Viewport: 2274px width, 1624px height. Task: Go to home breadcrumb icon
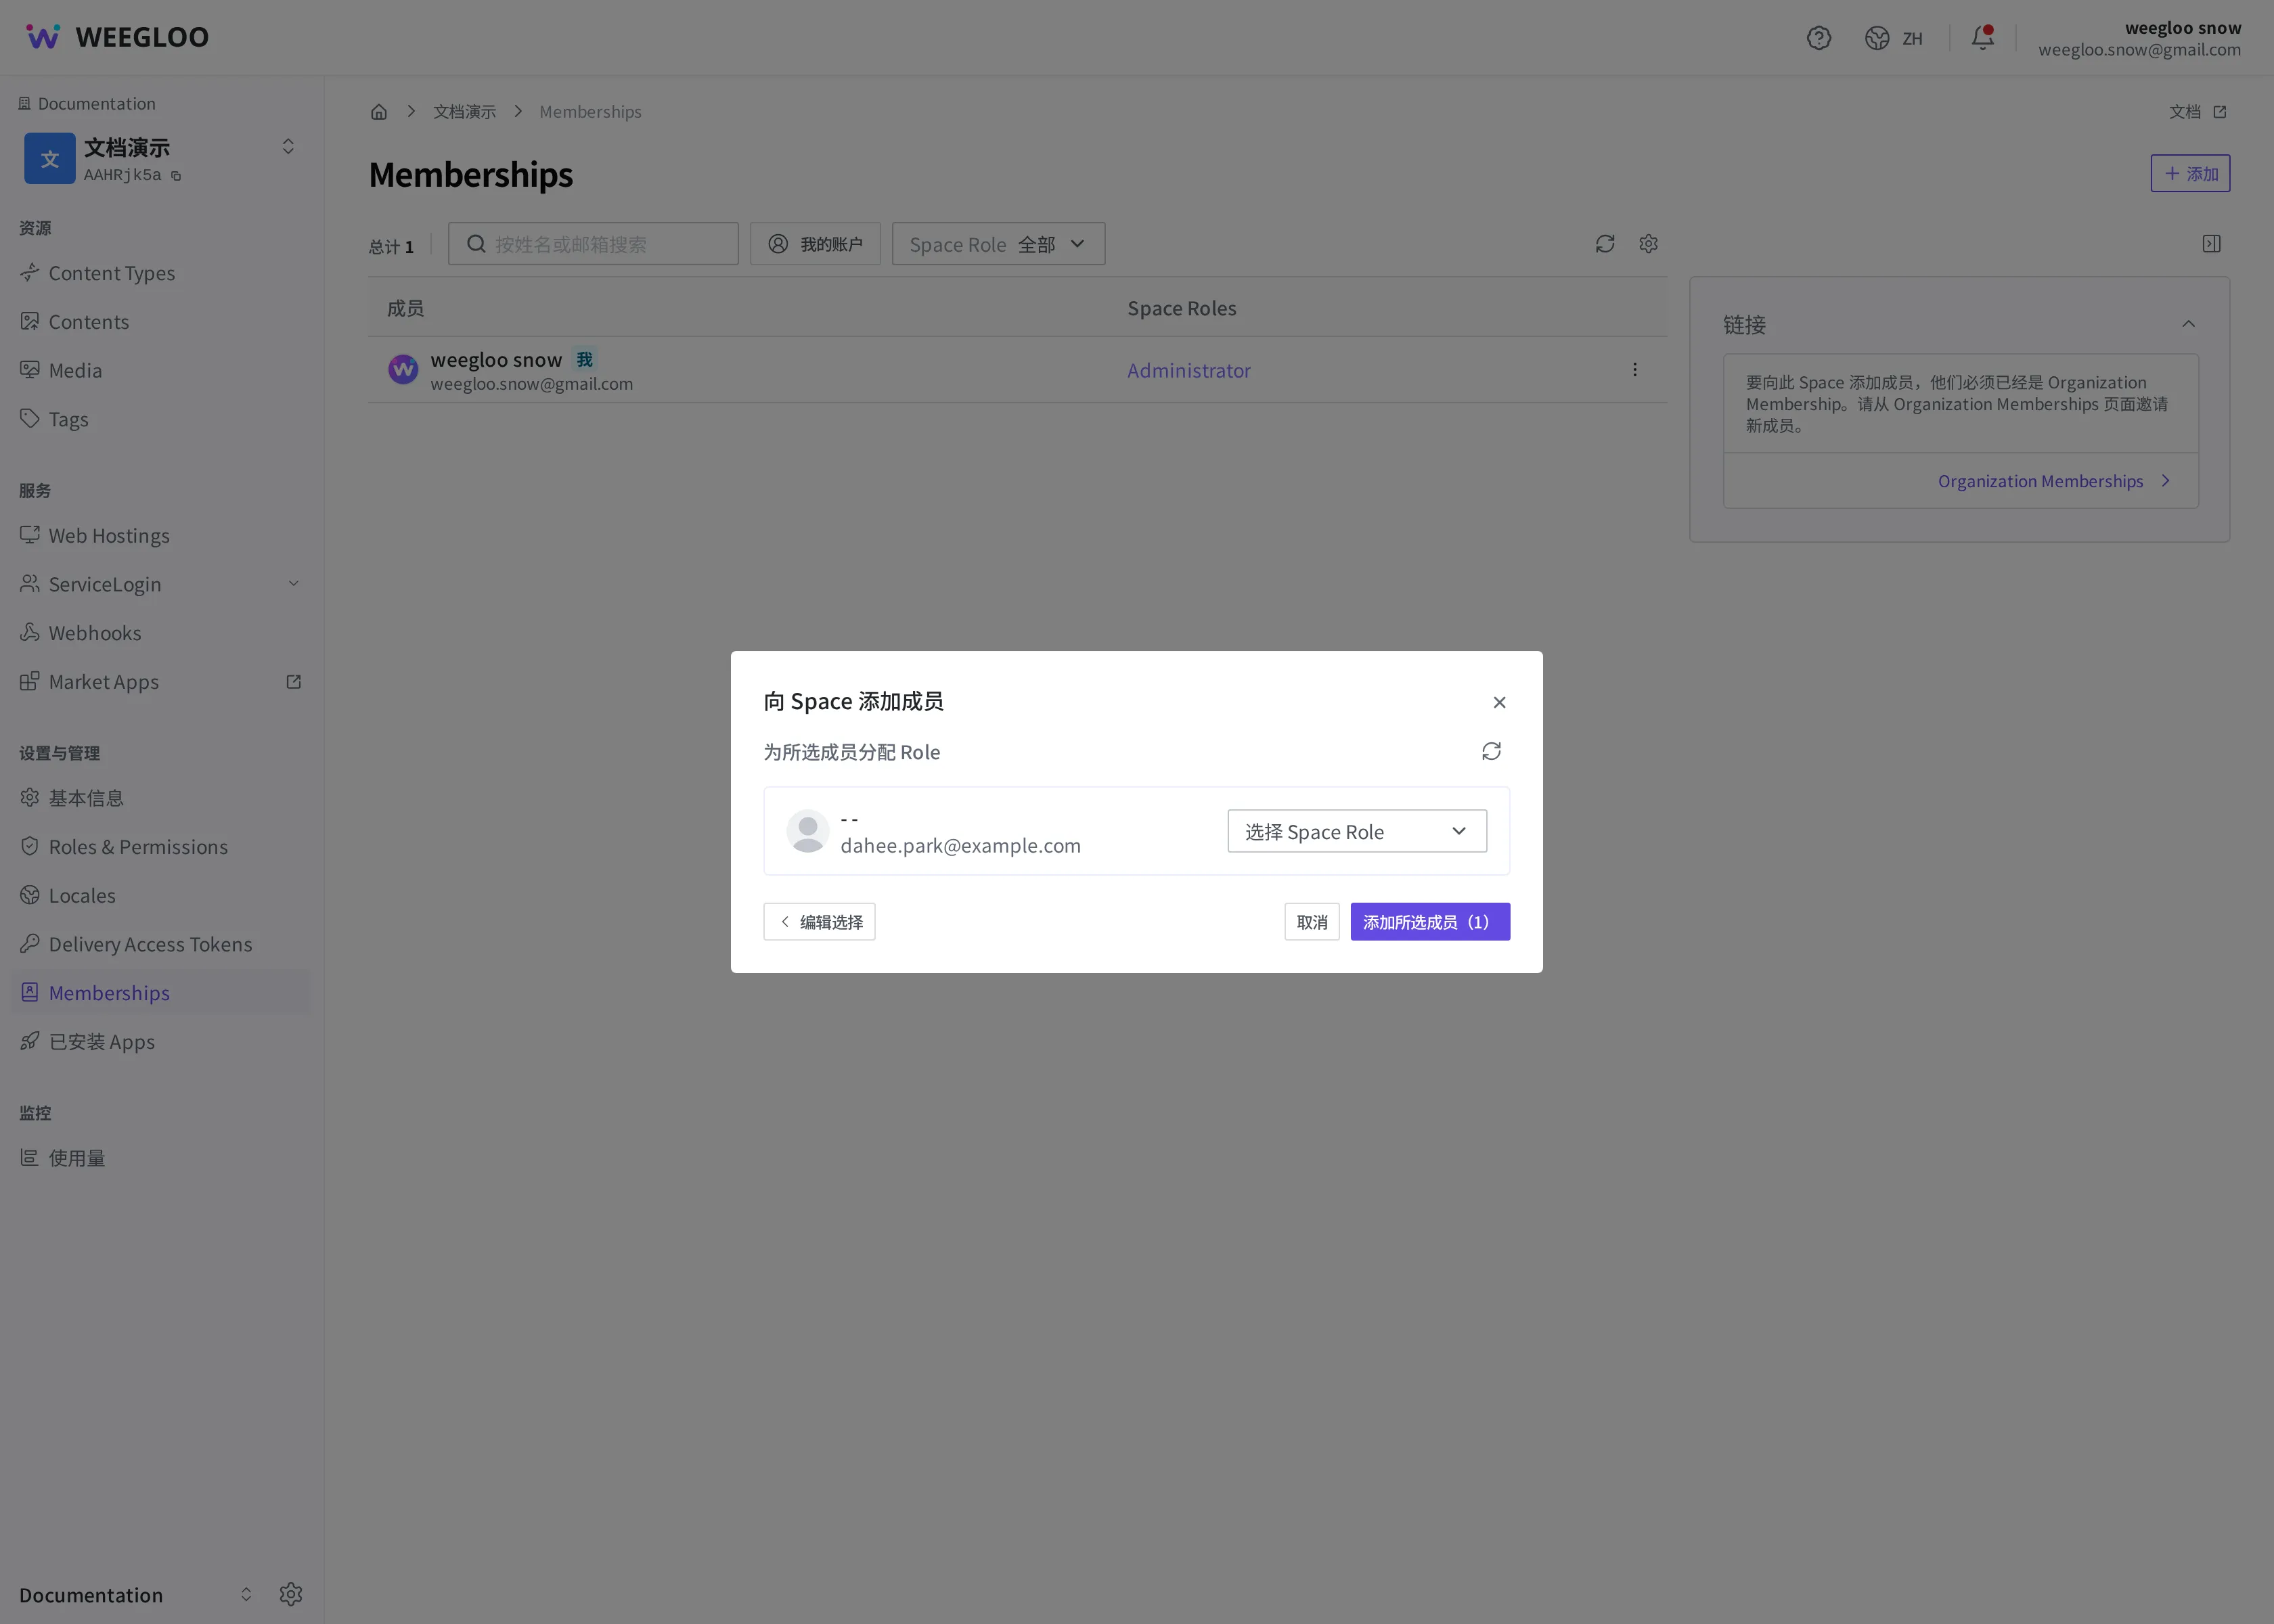pyautogui.click(x=379, y=112)
